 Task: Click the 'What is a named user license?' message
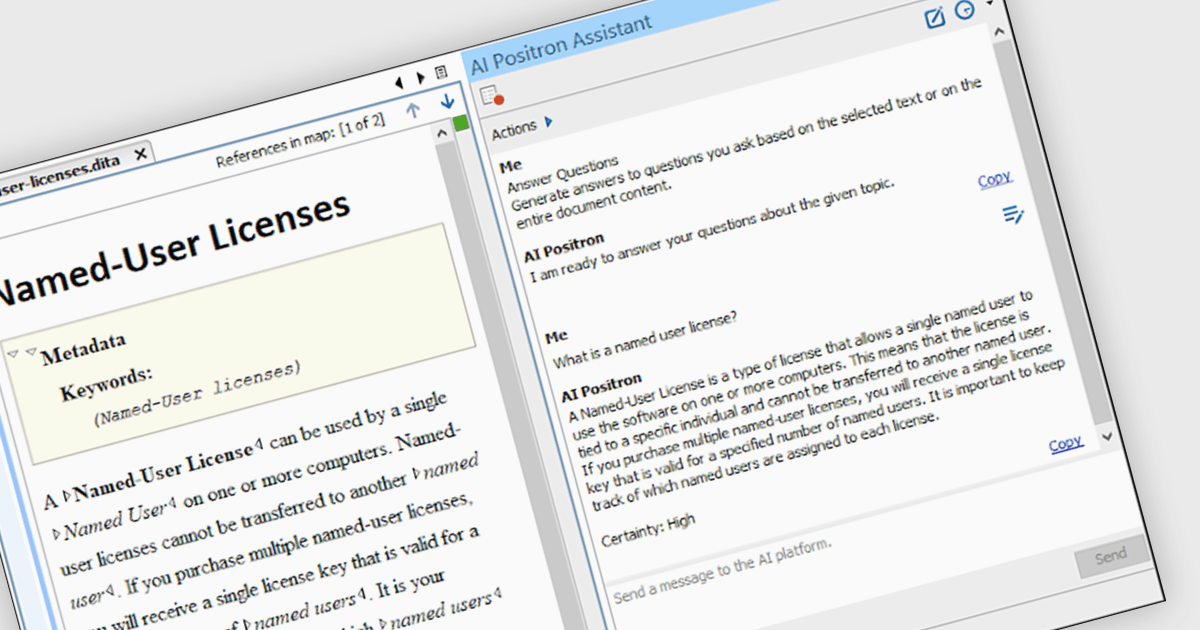645,339
